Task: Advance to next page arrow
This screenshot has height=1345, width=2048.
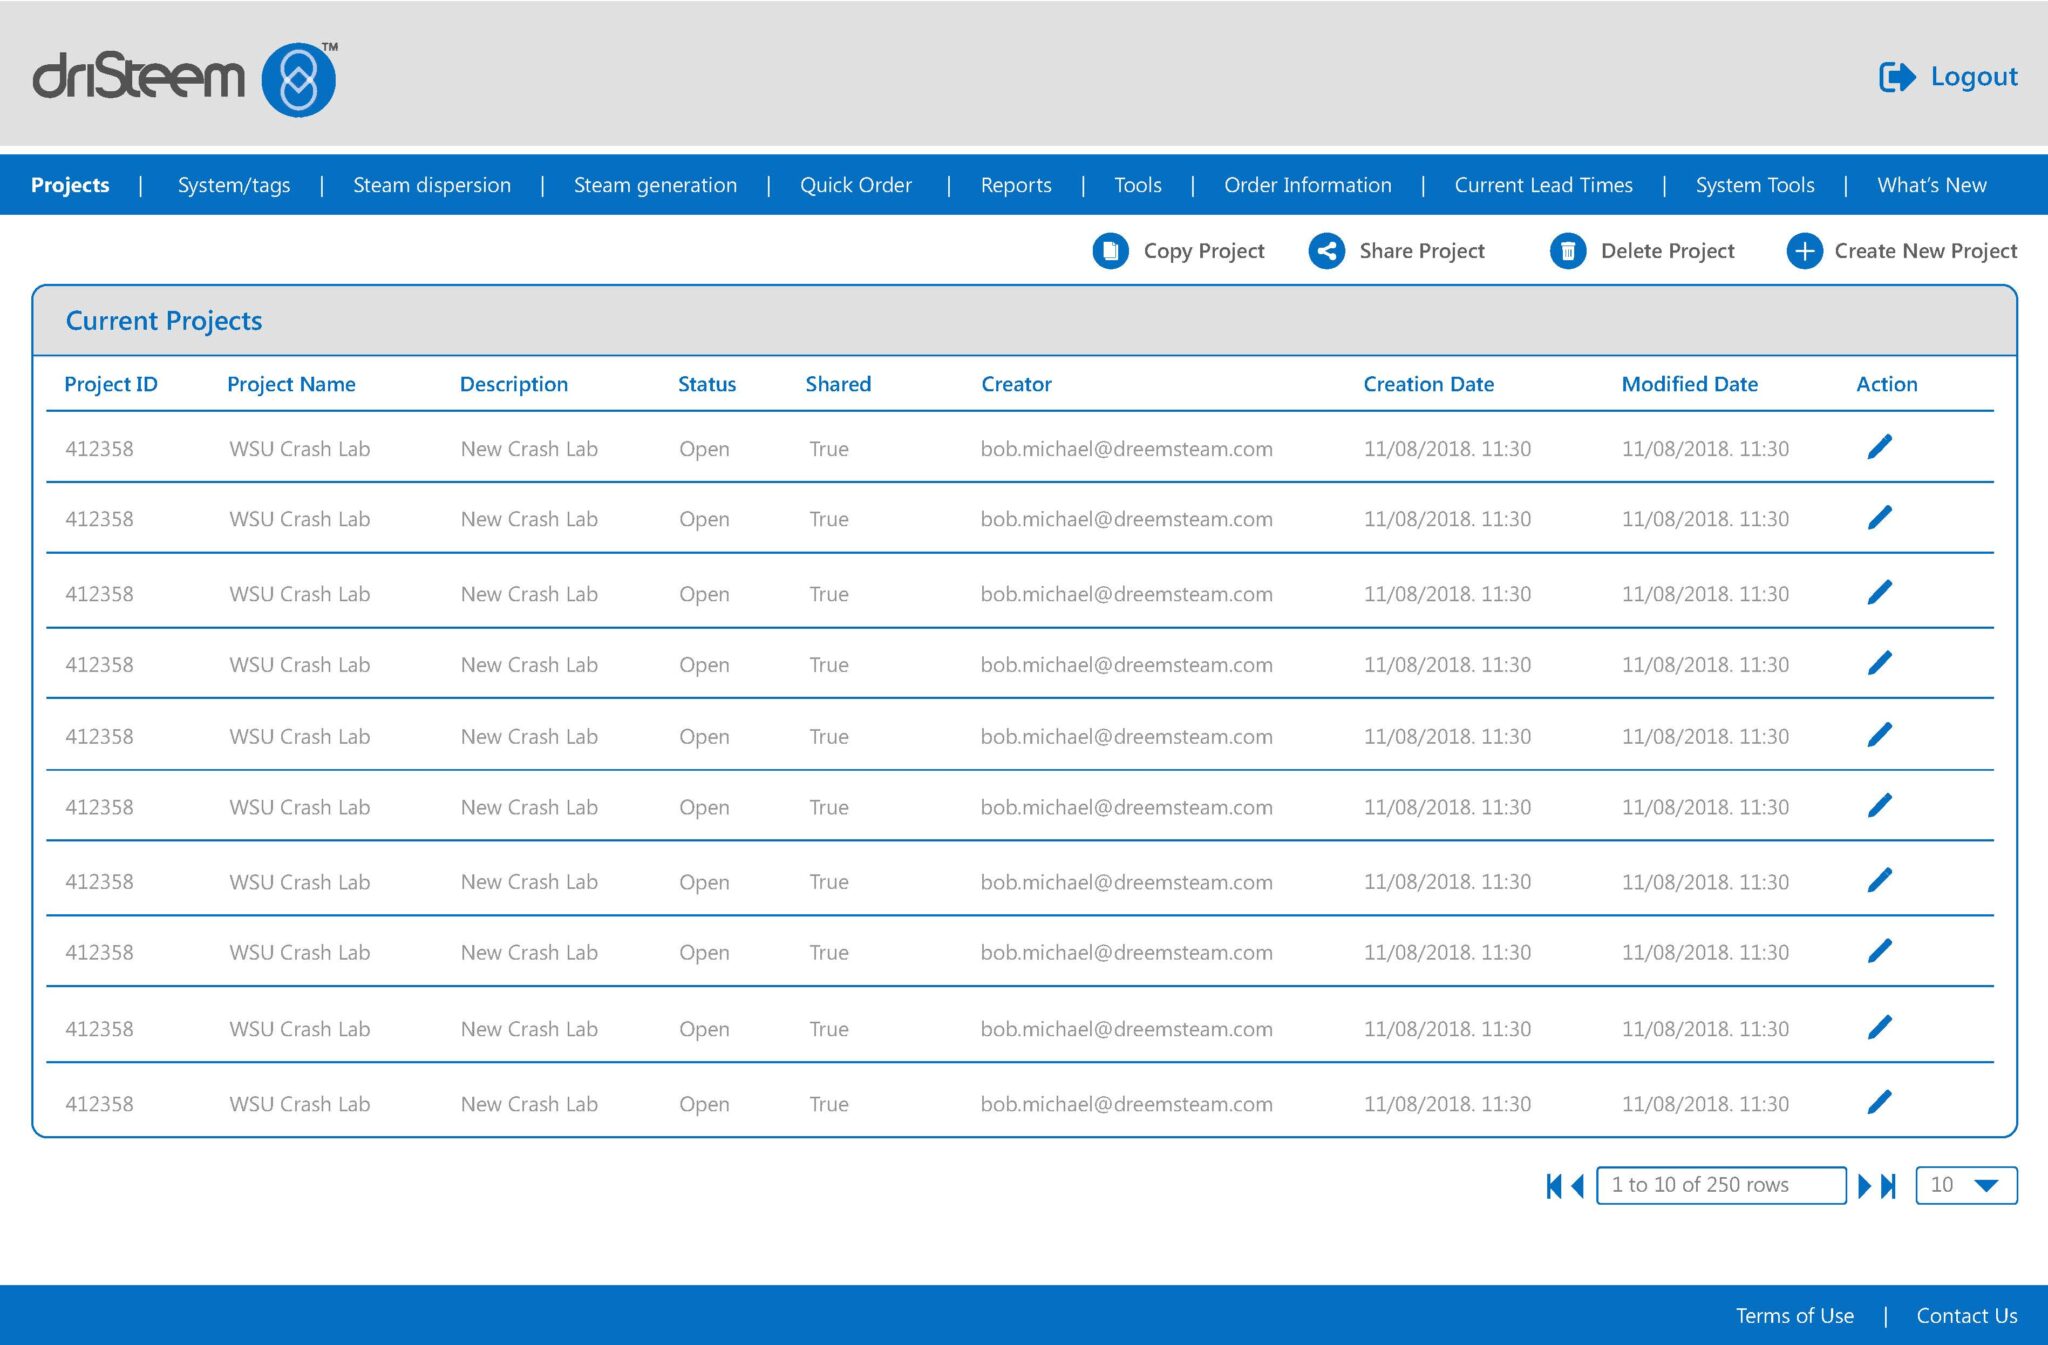Action: (x=1864, y=1186)
